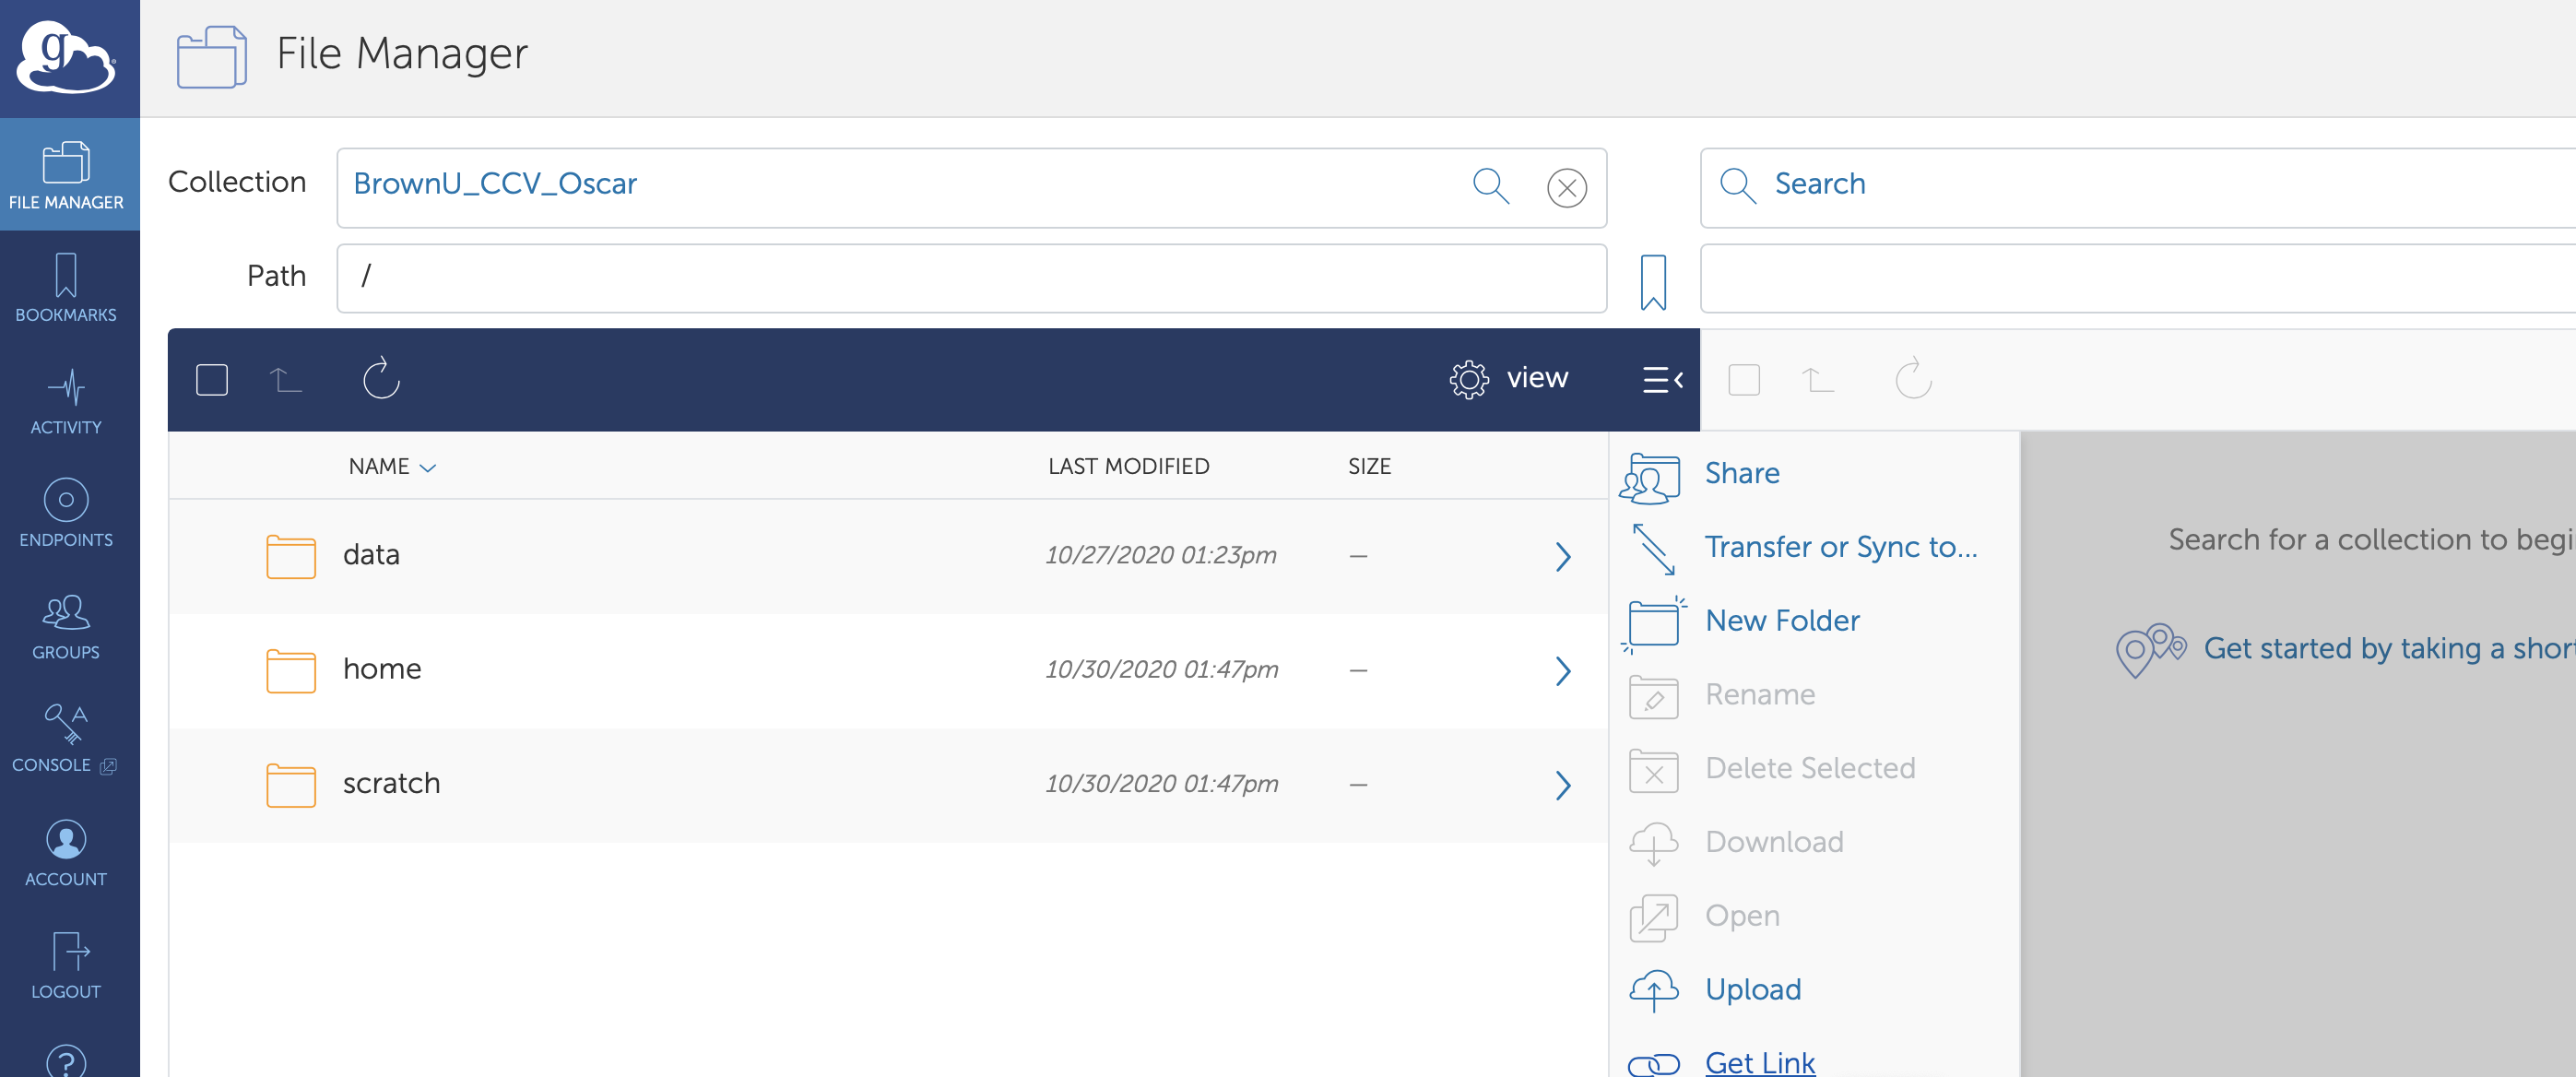
Task: Click Logout in the sidebar
Action: pyautogui.click(x=66, y=965)
